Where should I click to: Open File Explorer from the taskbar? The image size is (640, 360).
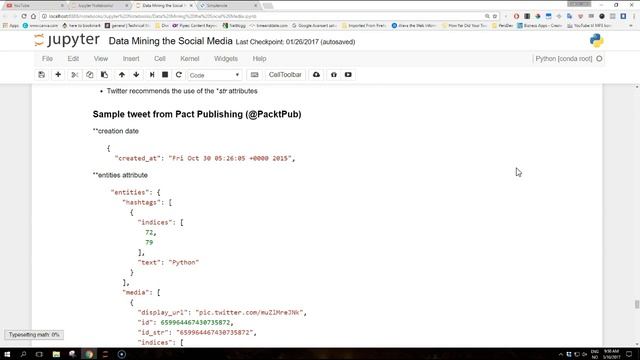(56, 354)
